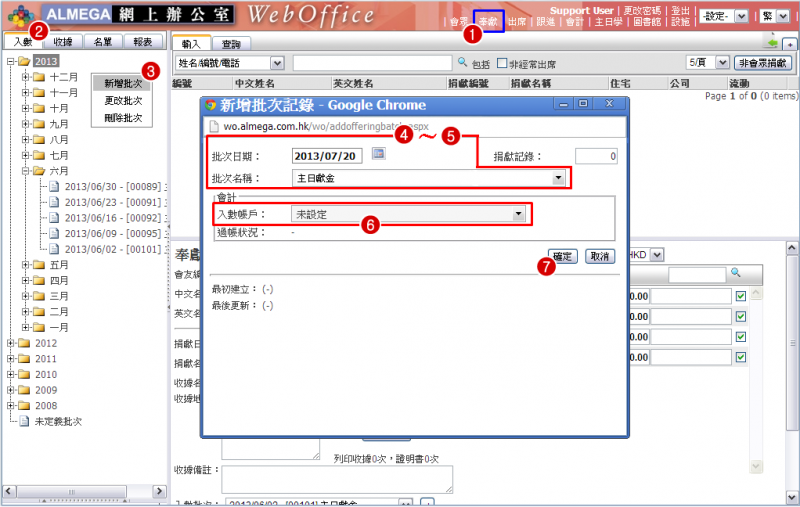Select the 2013/06/02 - [00101] batch

tap(112, 249)
